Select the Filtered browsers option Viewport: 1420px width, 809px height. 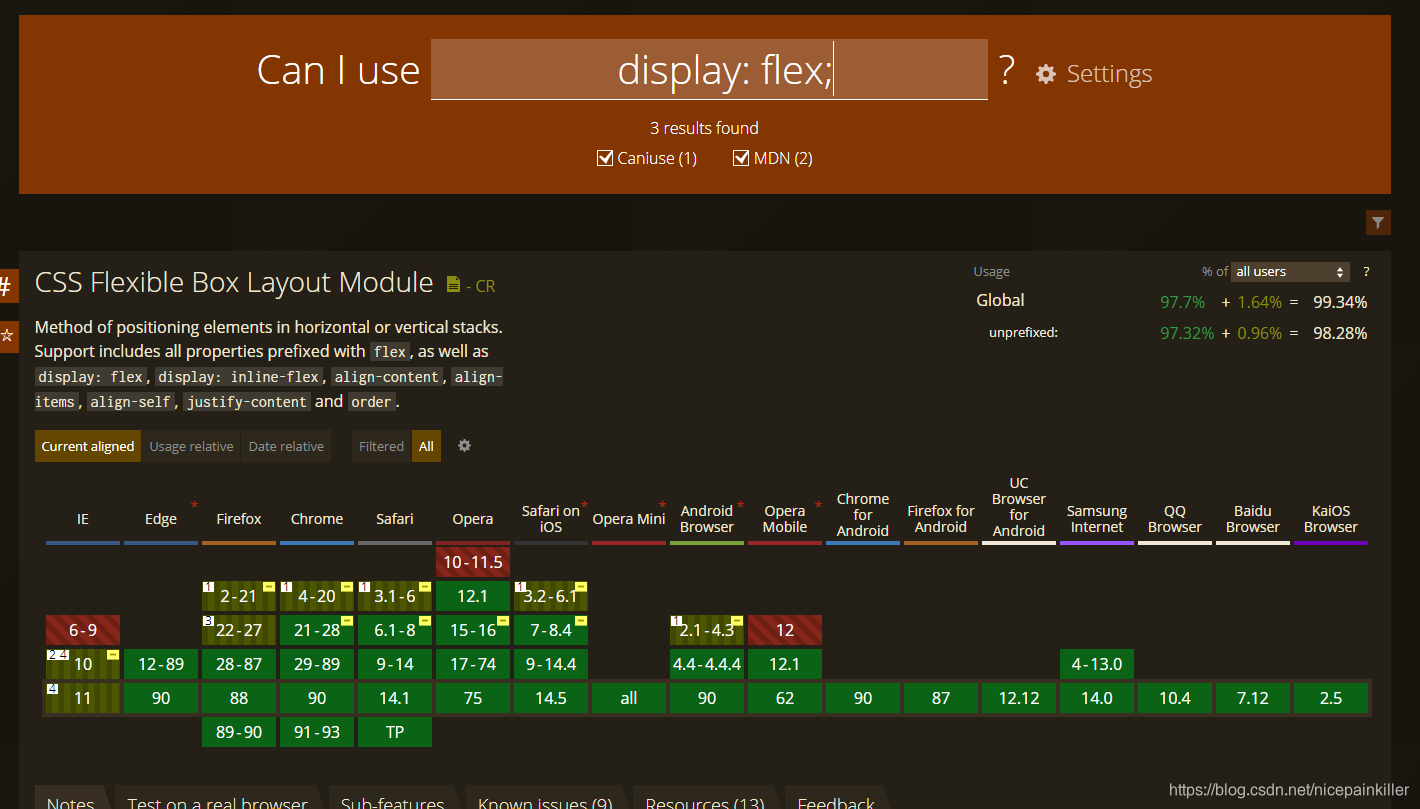click(x=382, y=446)
